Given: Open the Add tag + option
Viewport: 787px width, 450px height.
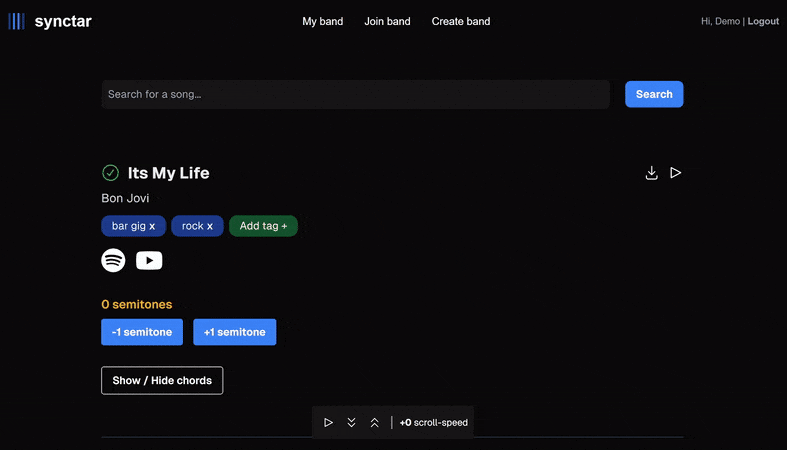Looking at the screenshot, I should tap(263, 226).
